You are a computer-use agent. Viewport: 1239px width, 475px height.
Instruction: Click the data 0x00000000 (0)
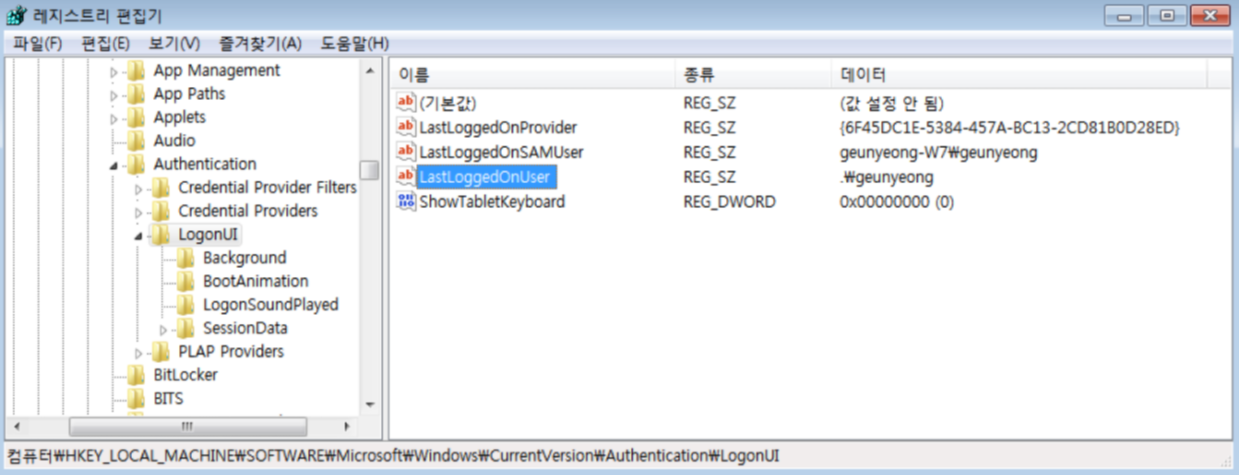click(x=897, y=201)
